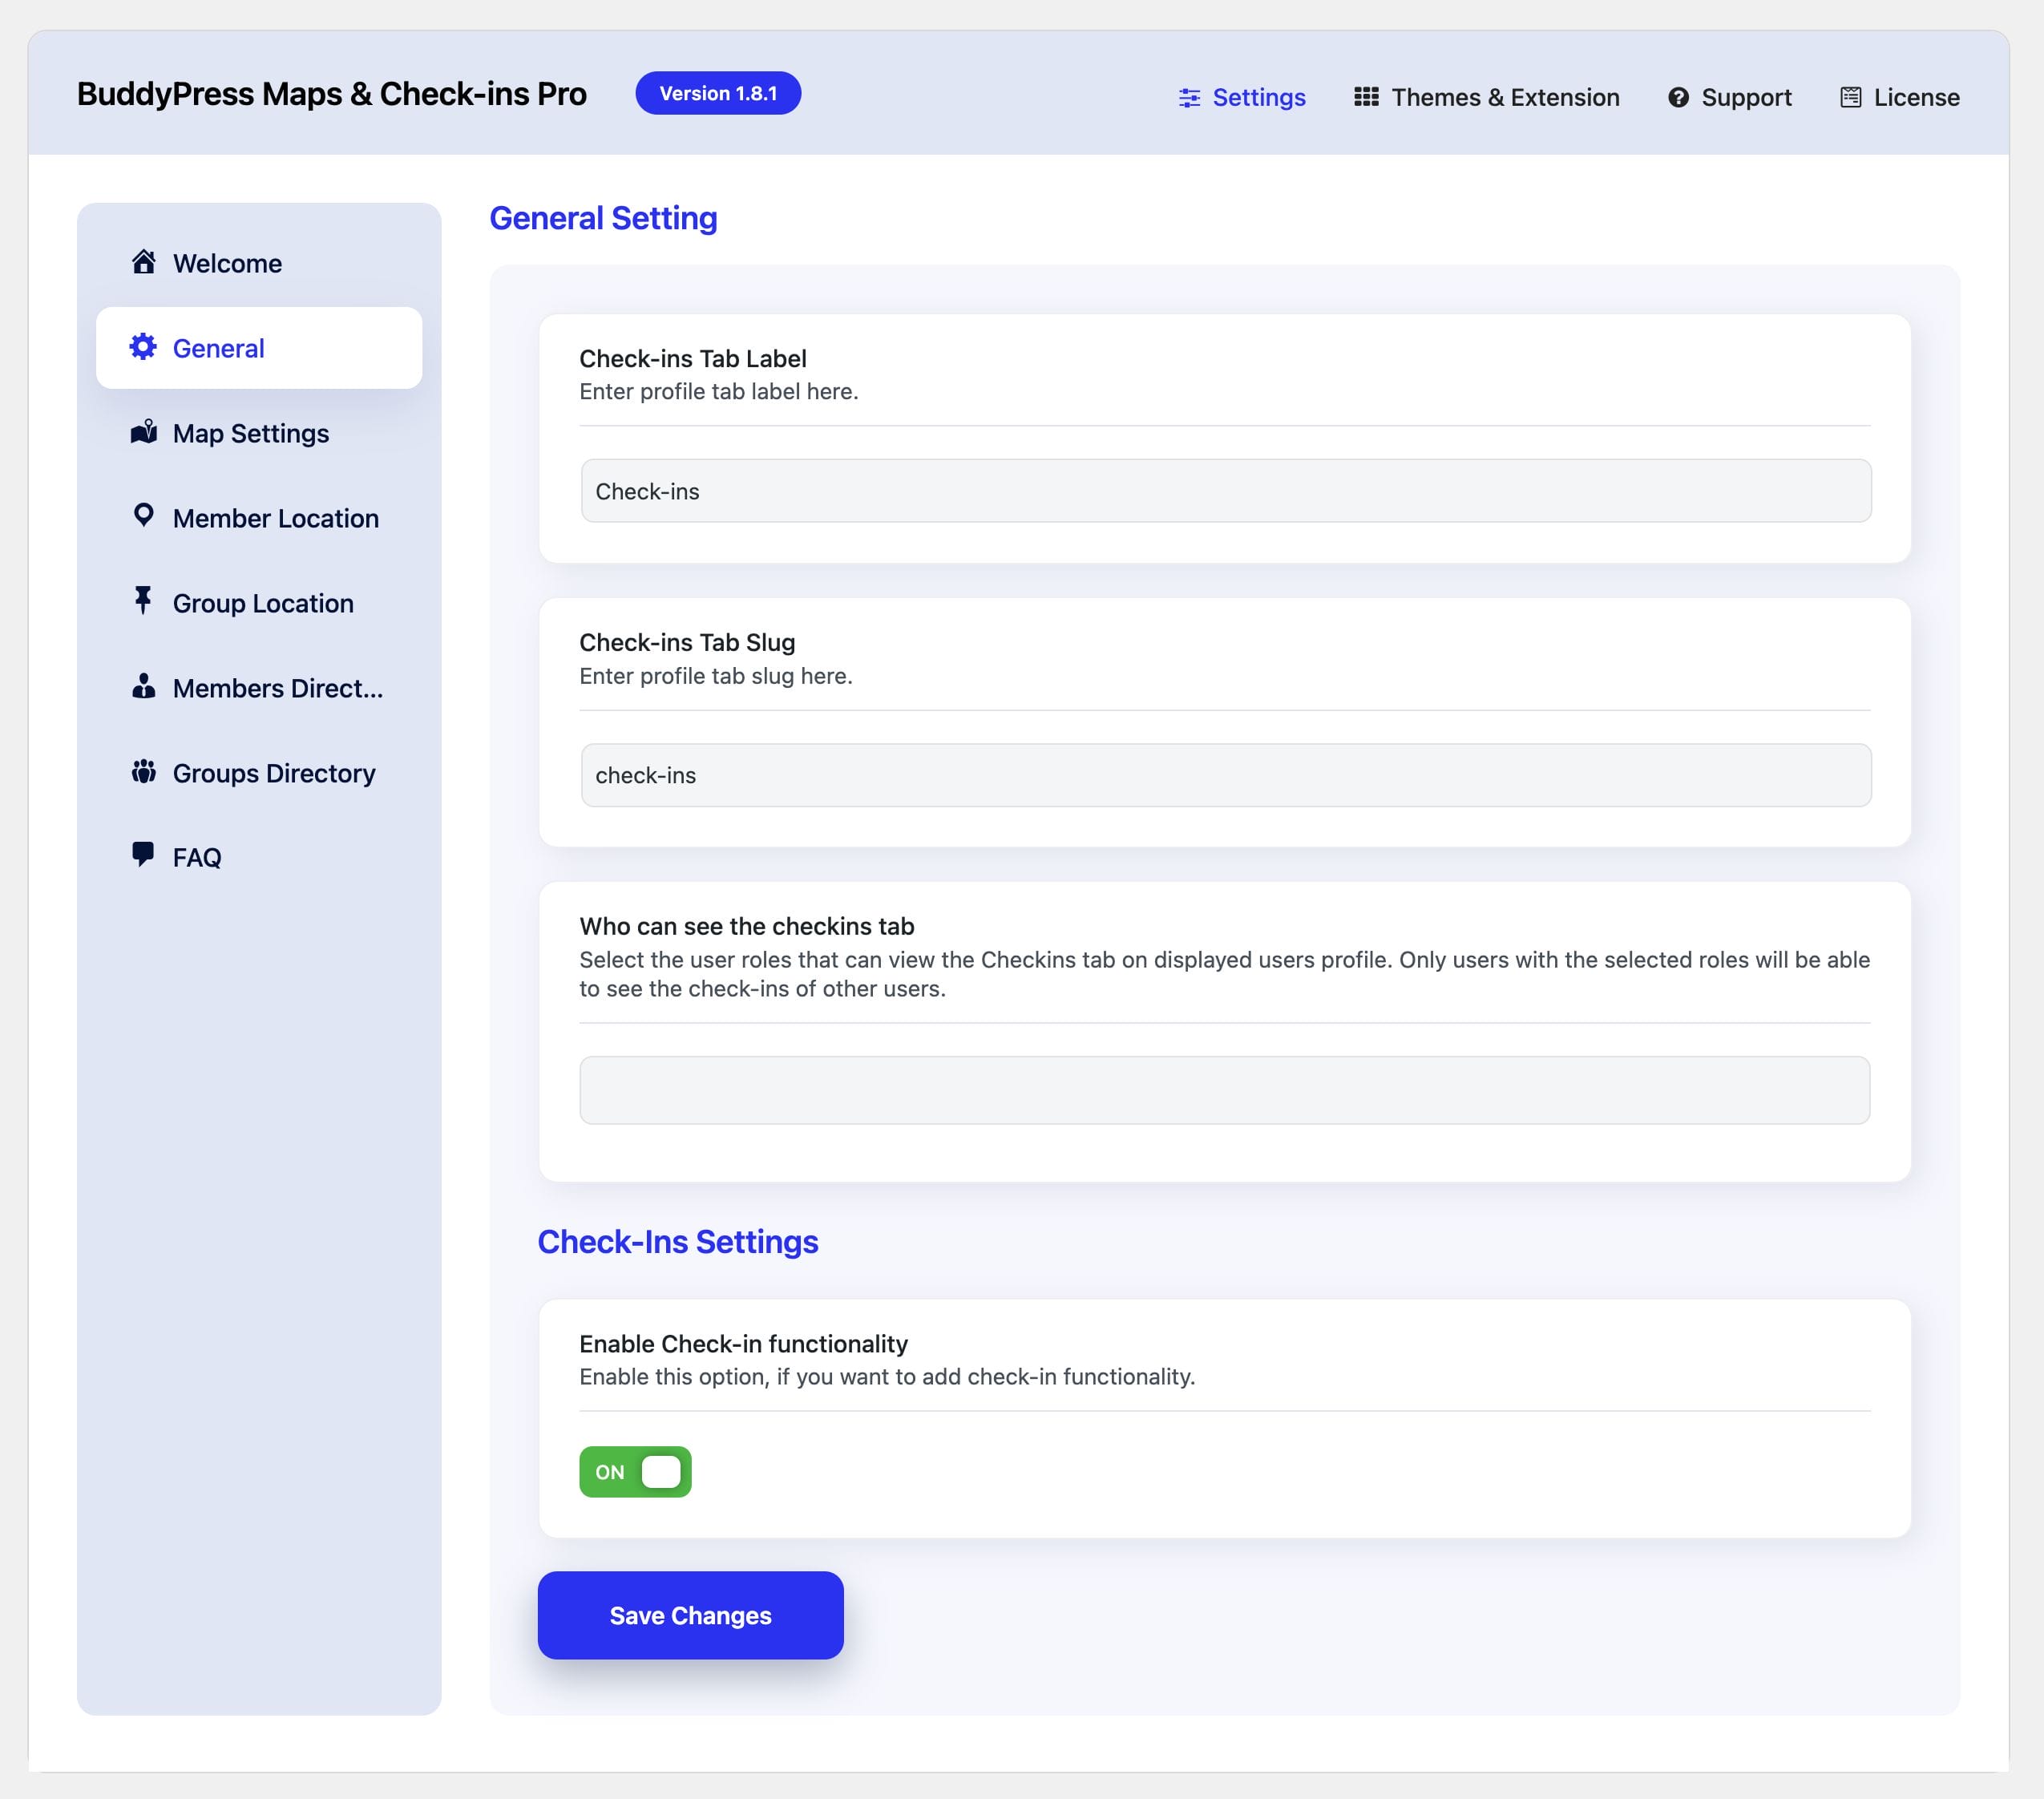Viewport: 2044px width, 1799px height.
Task: Click the General gear icon
Action: (x=143, y=347)
